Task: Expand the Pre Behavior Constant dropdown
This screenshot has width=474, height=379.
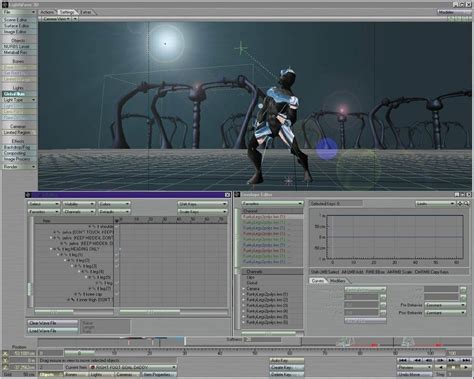Action: coord(445,305)
